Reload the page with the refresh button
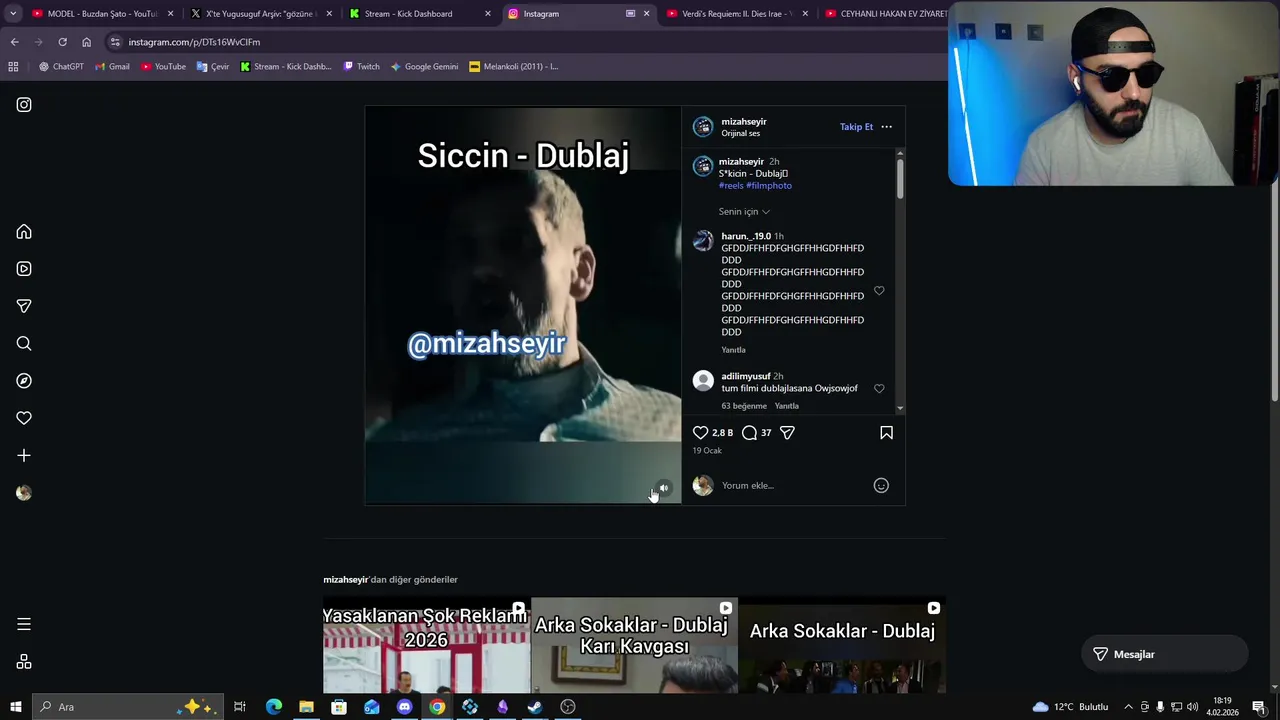The height and width of the screenshot is (720, 1280). (62, 42)
